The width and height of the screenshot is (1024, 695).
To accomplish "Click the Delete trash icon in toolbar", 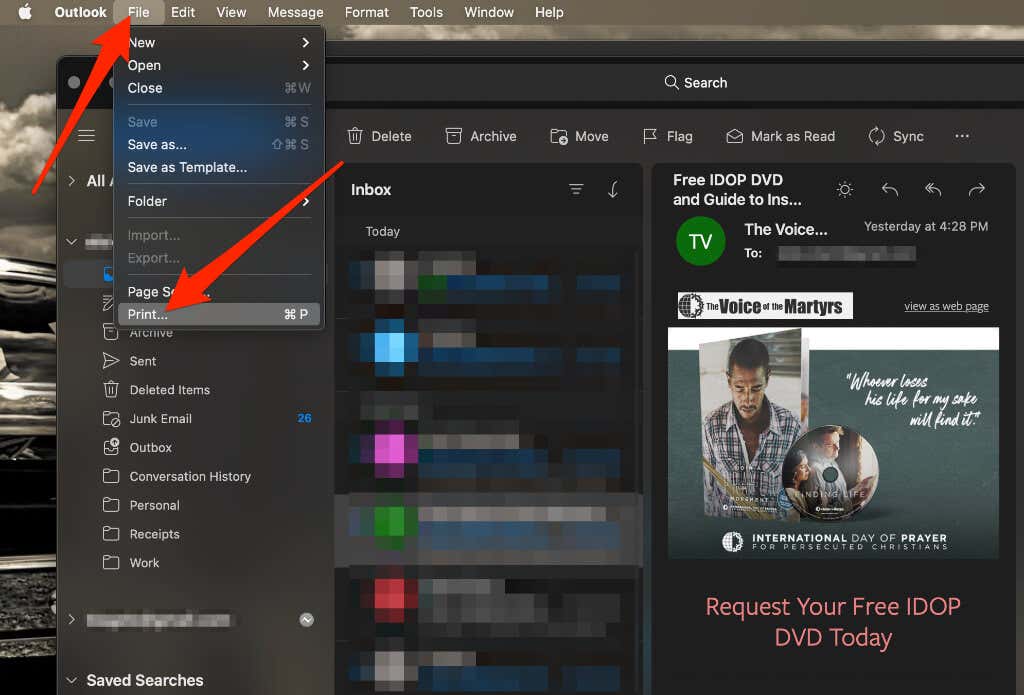I will (355, 136).
